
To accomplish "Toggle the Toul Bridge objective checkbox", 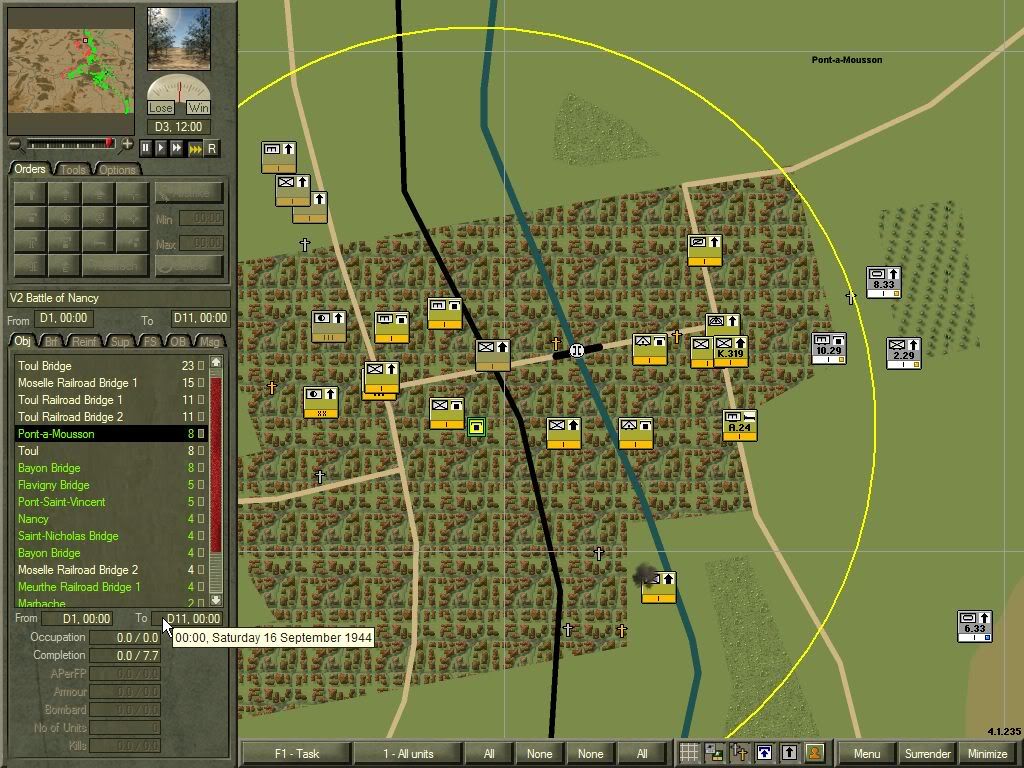I will (201, 366).
